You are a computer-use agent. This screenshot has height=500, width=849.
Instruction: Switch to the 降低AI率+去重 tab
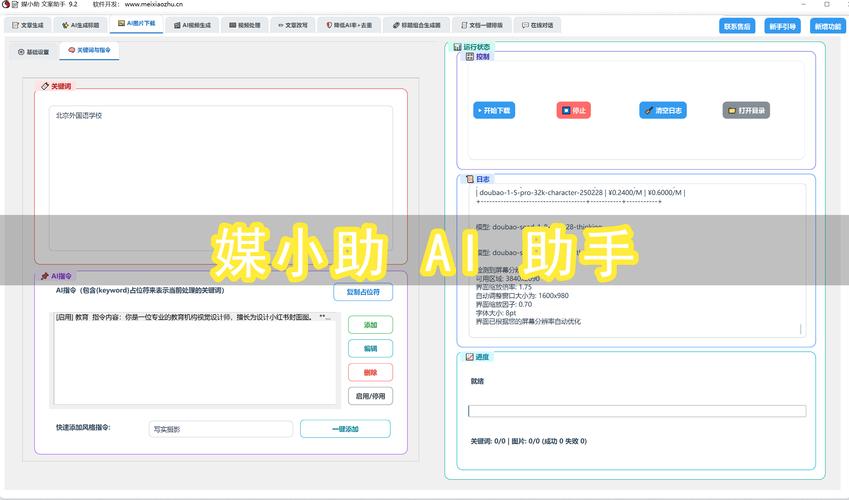coord(349,25)
